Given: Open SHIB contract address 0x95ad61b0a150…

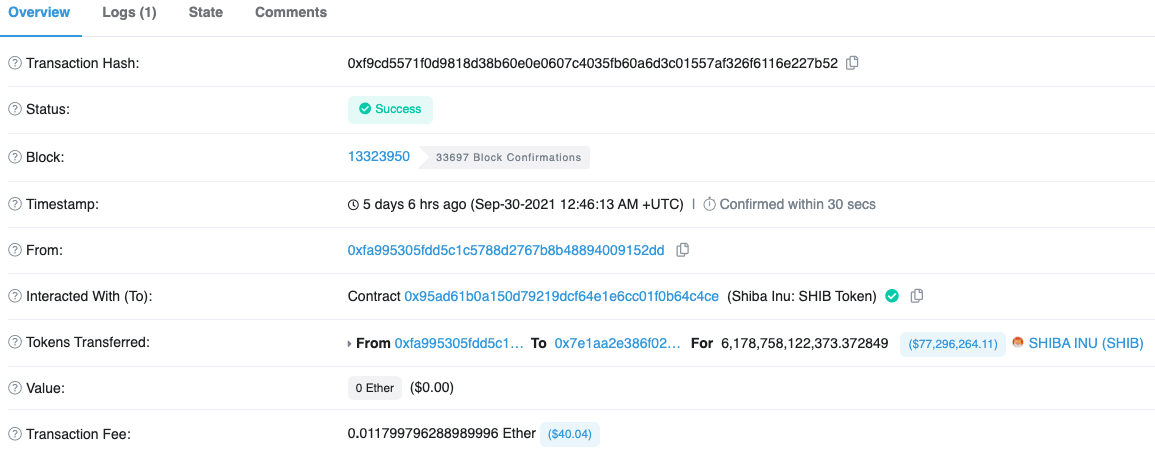Looking at the screenshot, I should (x=561, y=296).
